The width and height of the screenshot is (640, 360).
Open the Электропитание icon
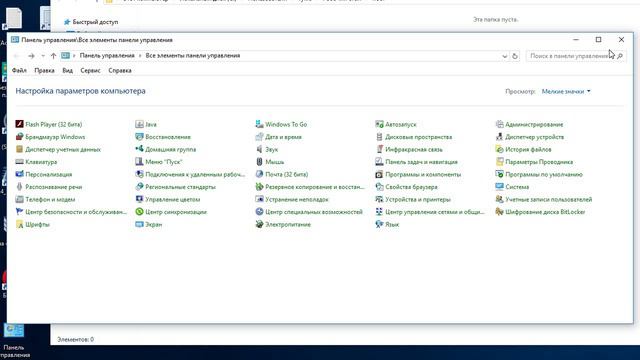(x=259, y=224)
